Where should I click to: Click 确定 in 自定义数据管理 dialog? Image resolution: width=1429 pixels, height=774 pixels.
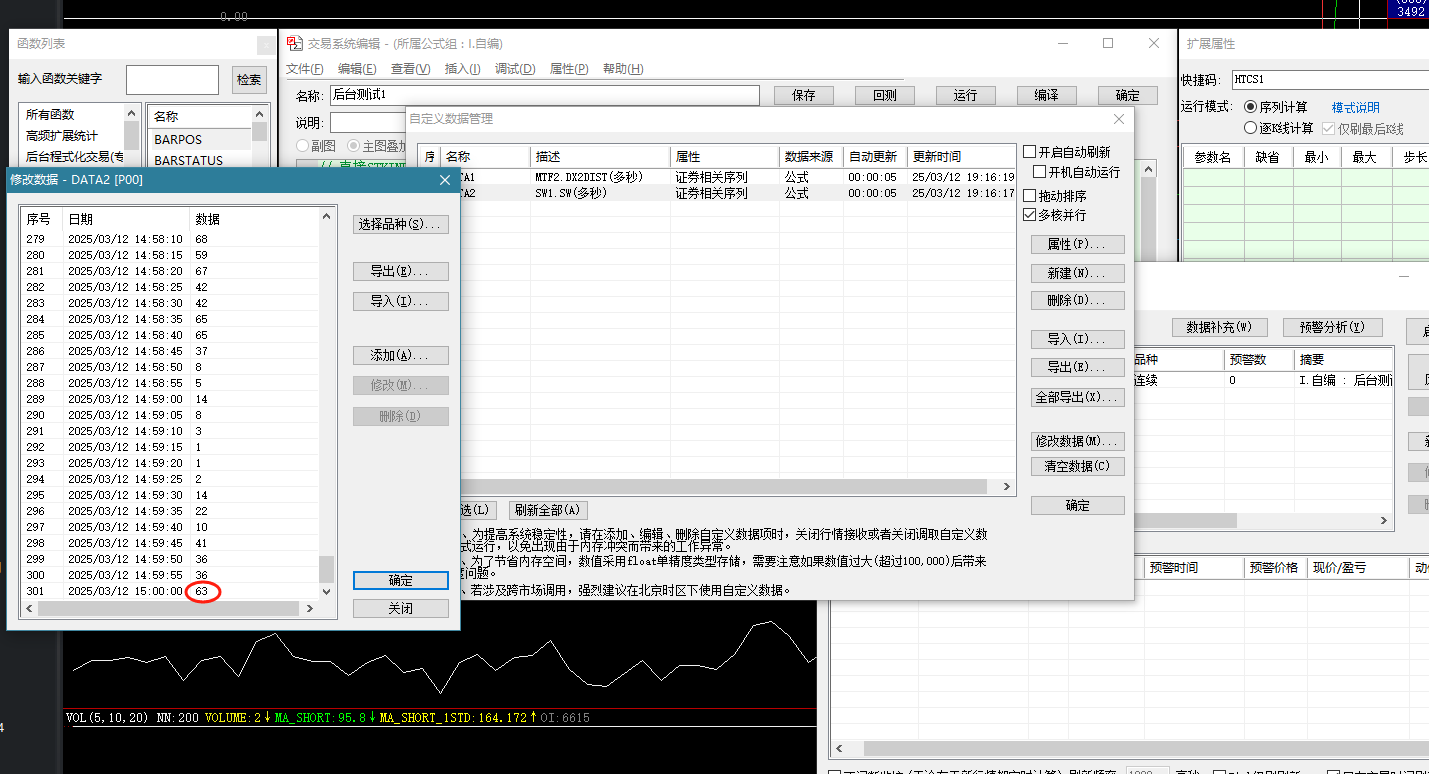point(1078,506)
